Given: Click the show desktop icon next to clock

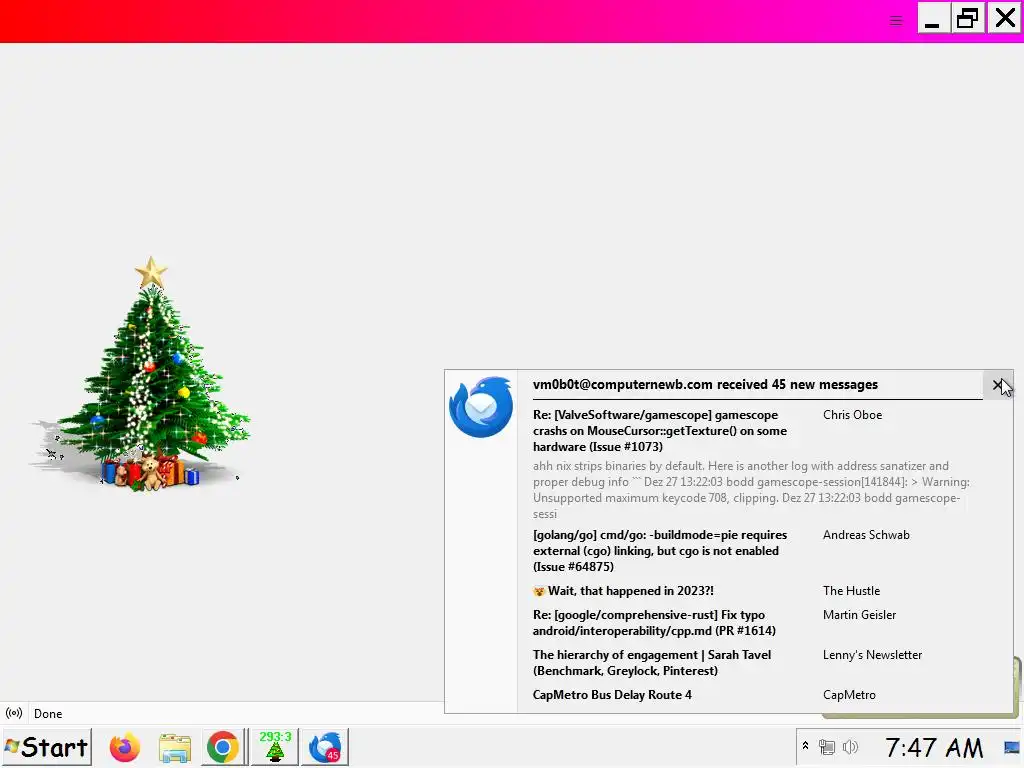Looking at the screenshot, I should pyautogui.click(x=1012, y=747).
